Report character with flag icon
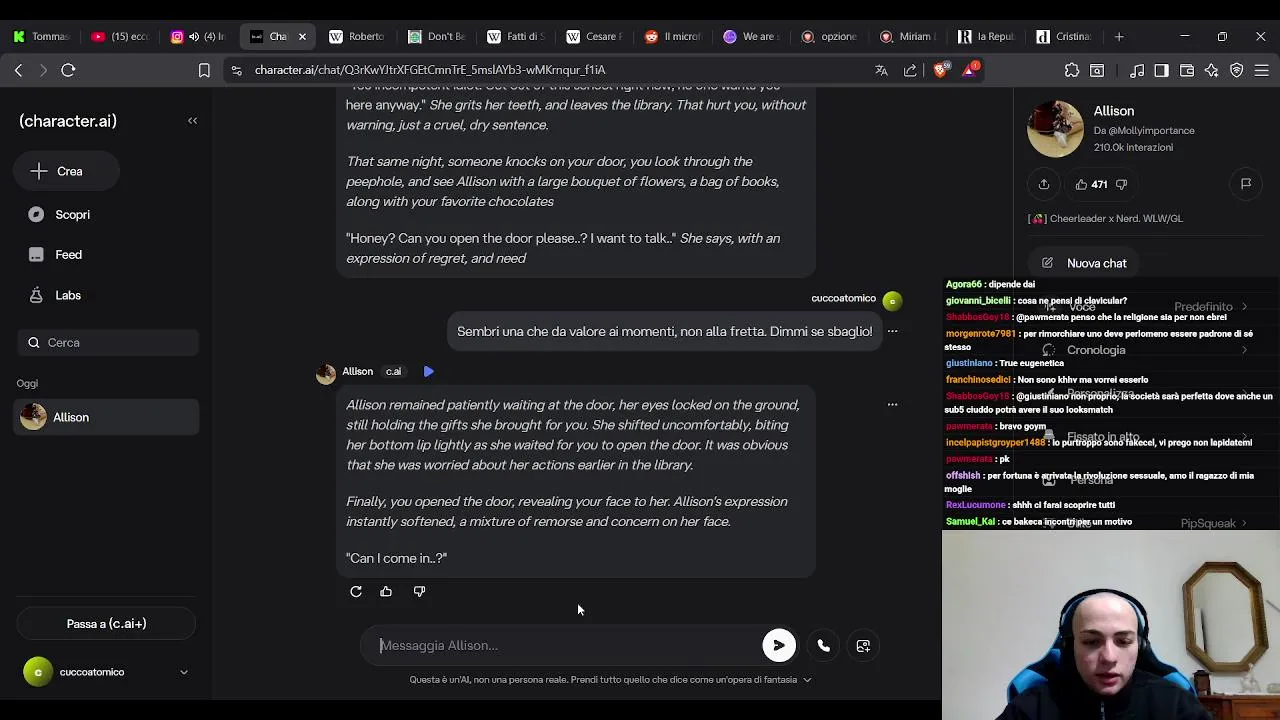1280x720 pixels. tap(1246, 184)
